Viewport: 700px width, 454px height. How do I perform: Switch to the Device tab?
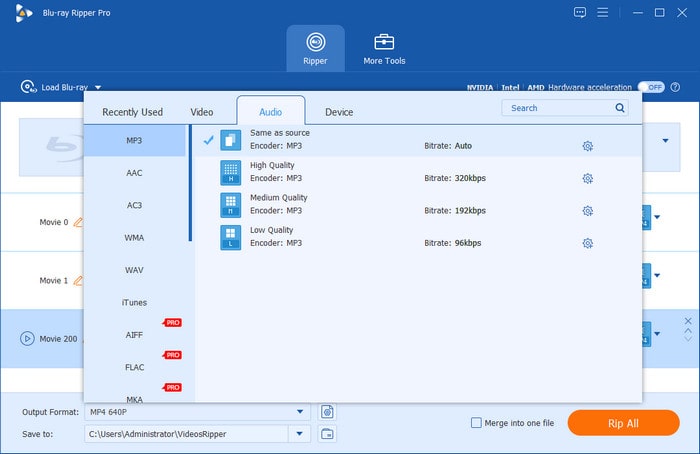[x=339, y=112]
